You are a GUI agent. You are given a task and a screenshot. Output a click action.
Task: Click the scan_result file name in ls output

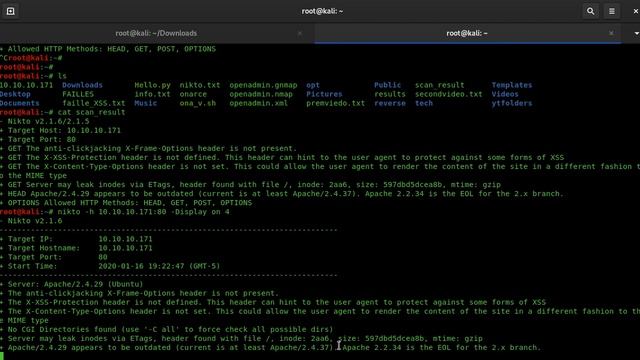pos(440,85)
